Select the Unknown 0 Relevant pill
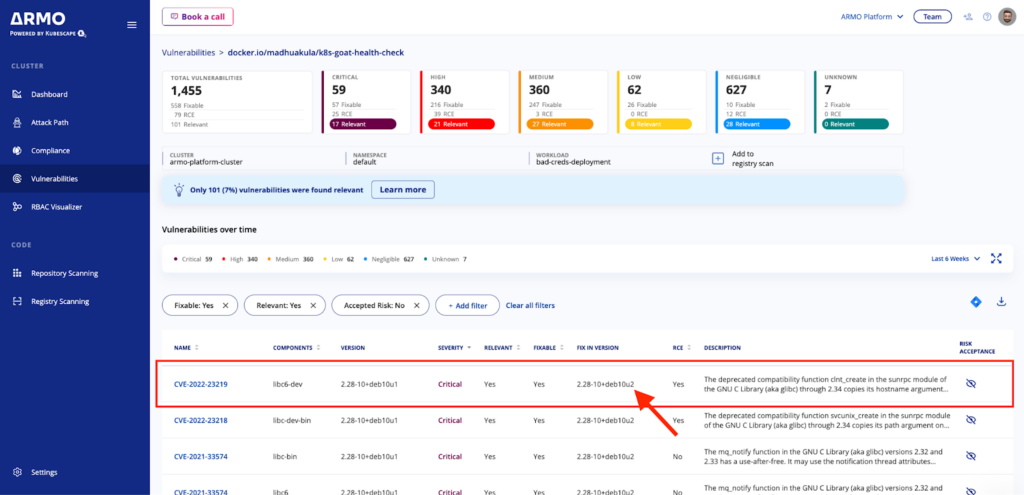The width and height of the screenshot is (1024, 495). pos(855,124)
